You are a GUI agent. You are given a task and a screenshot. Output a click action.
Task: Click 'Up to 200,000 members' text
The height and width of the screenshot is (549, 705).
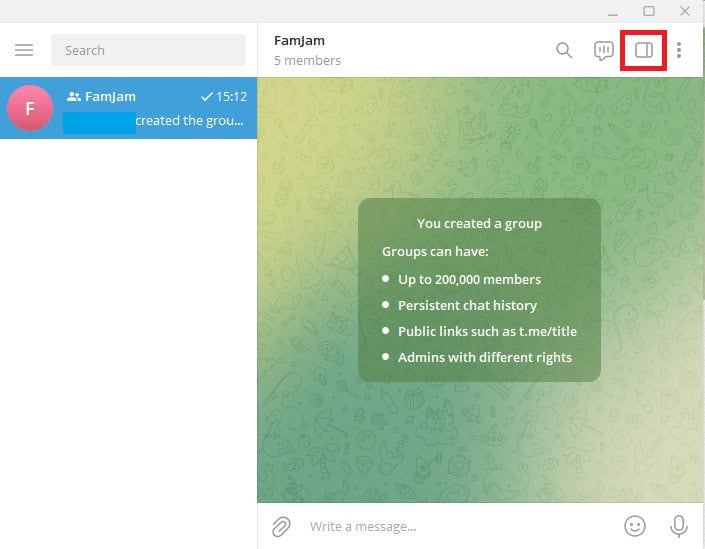469,279
